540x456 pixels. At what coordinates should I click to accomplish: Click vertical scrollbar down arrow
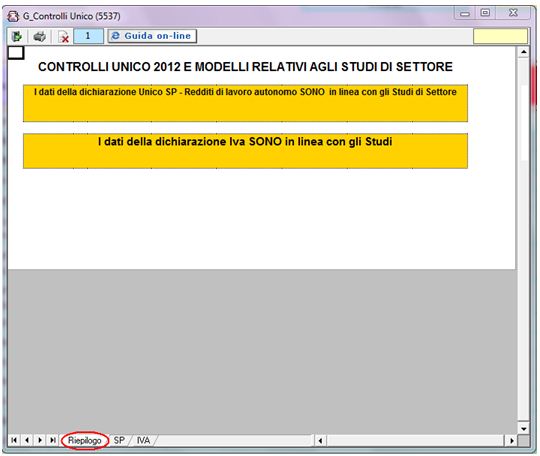tap(523, 429)
